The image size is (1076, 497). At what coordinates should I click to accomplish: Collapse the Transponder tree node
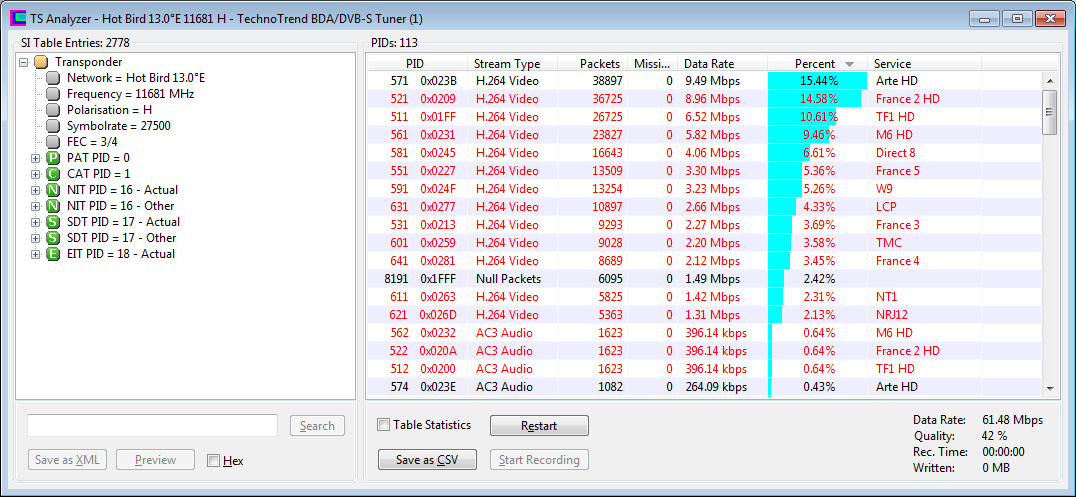pyautogui.click(x=24, y=62)
